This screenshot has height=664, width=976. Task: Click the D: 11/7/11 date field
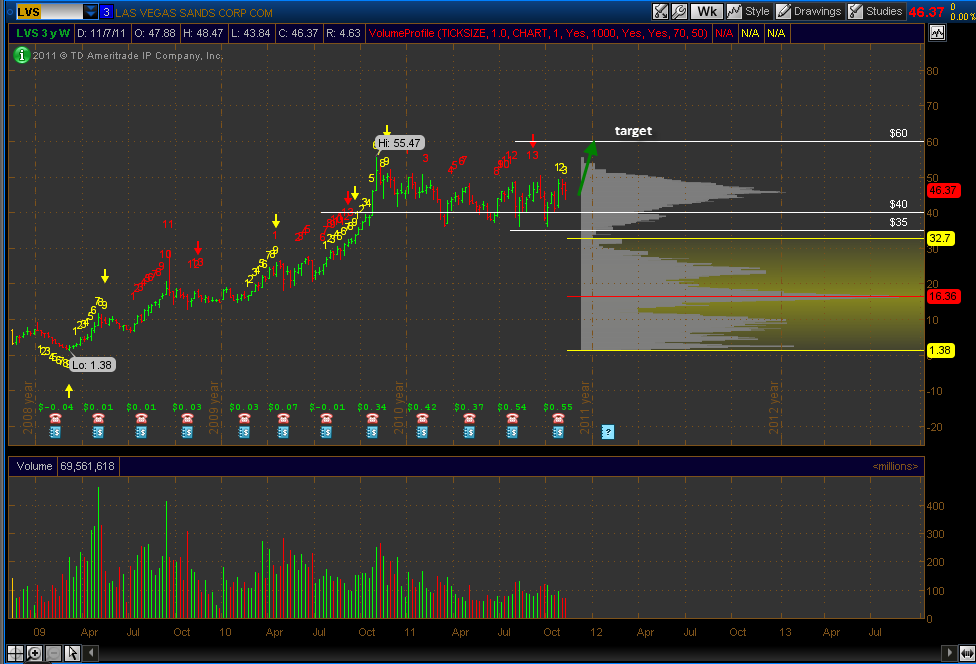click(x=101, y=33)
